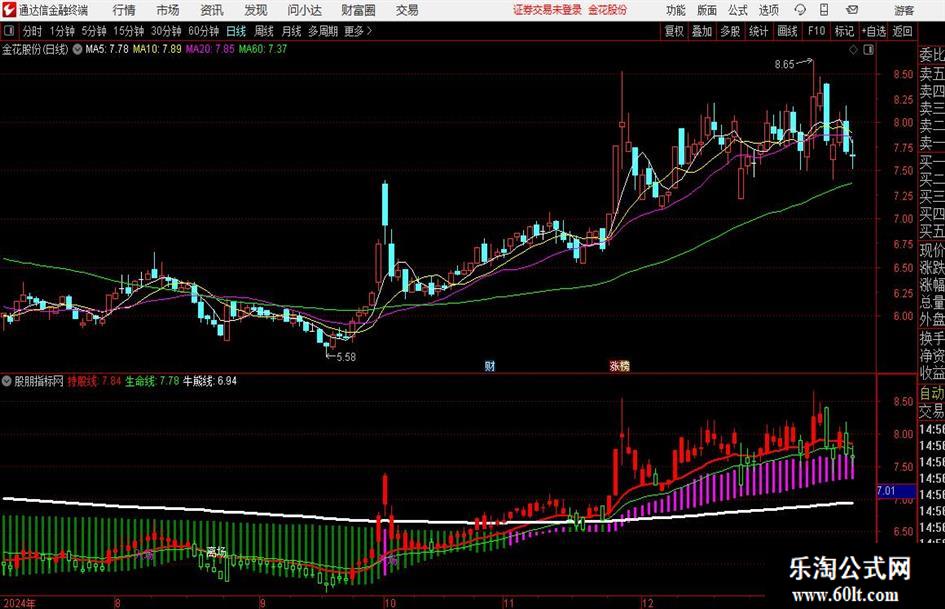945x609 pixels.
Task: Open the 问小达 menu
Action: [x=304, y=10]
